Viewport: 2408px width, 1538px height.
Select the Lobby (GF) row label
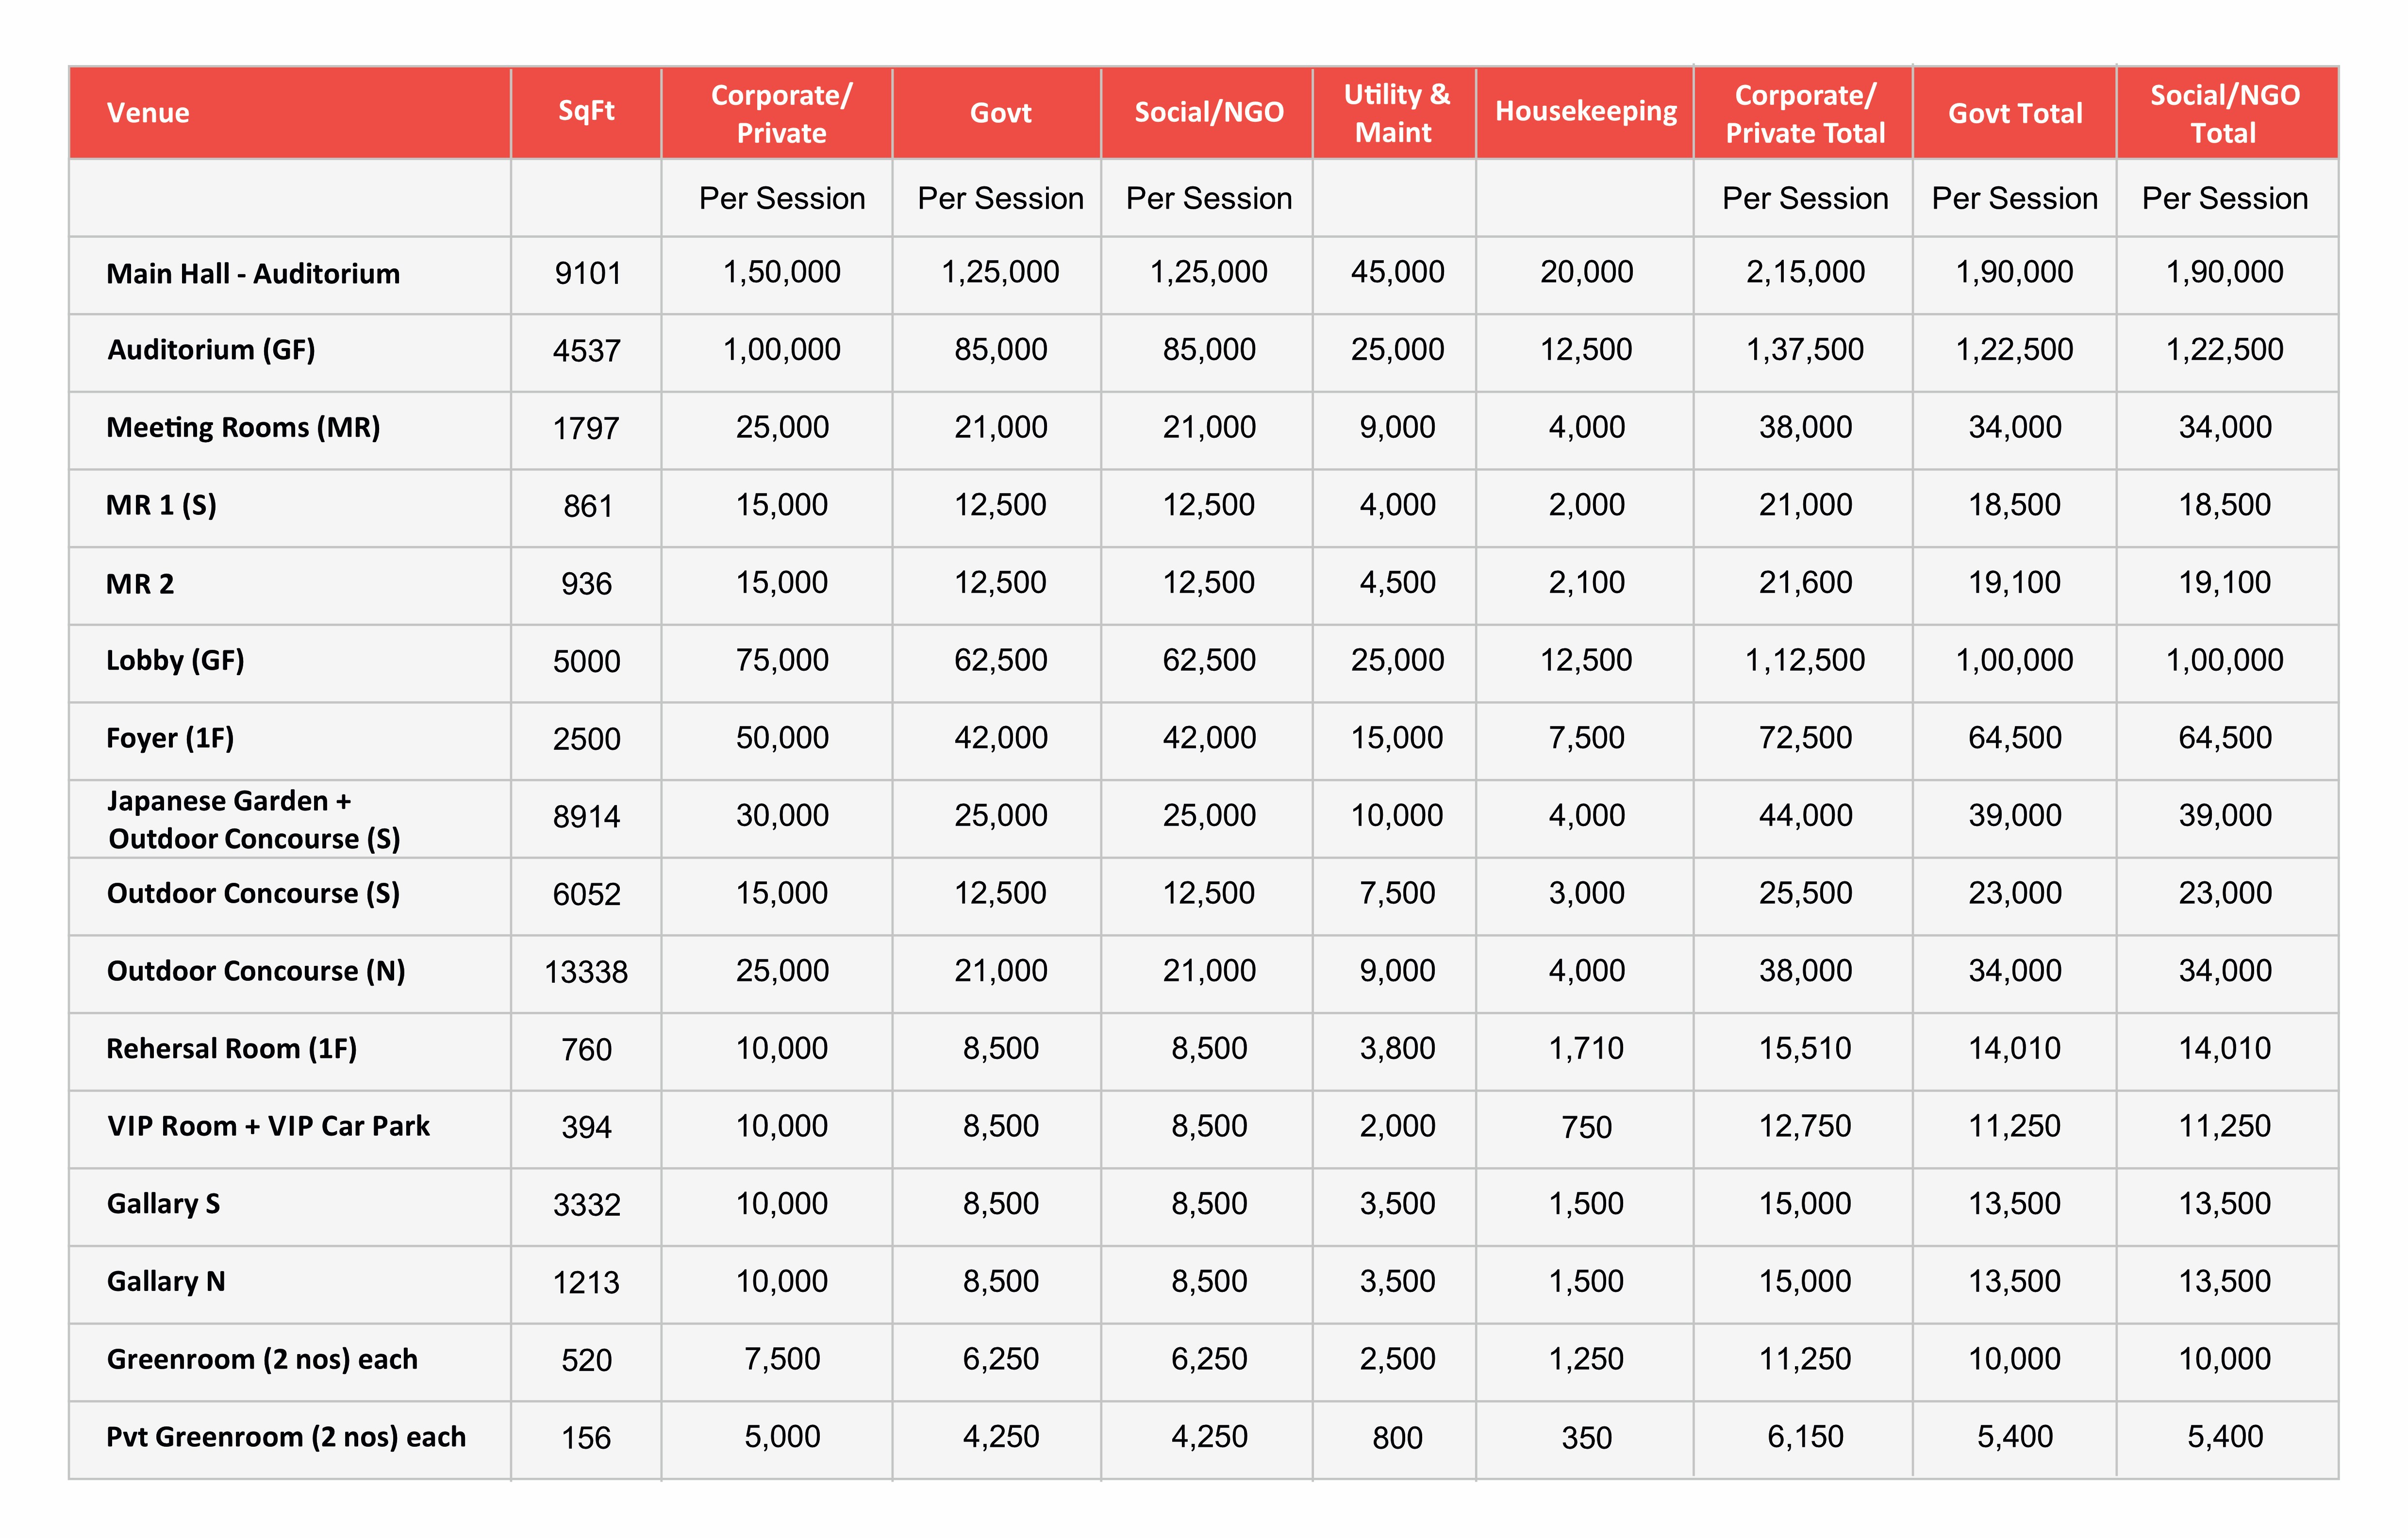[x=175, y=660]
